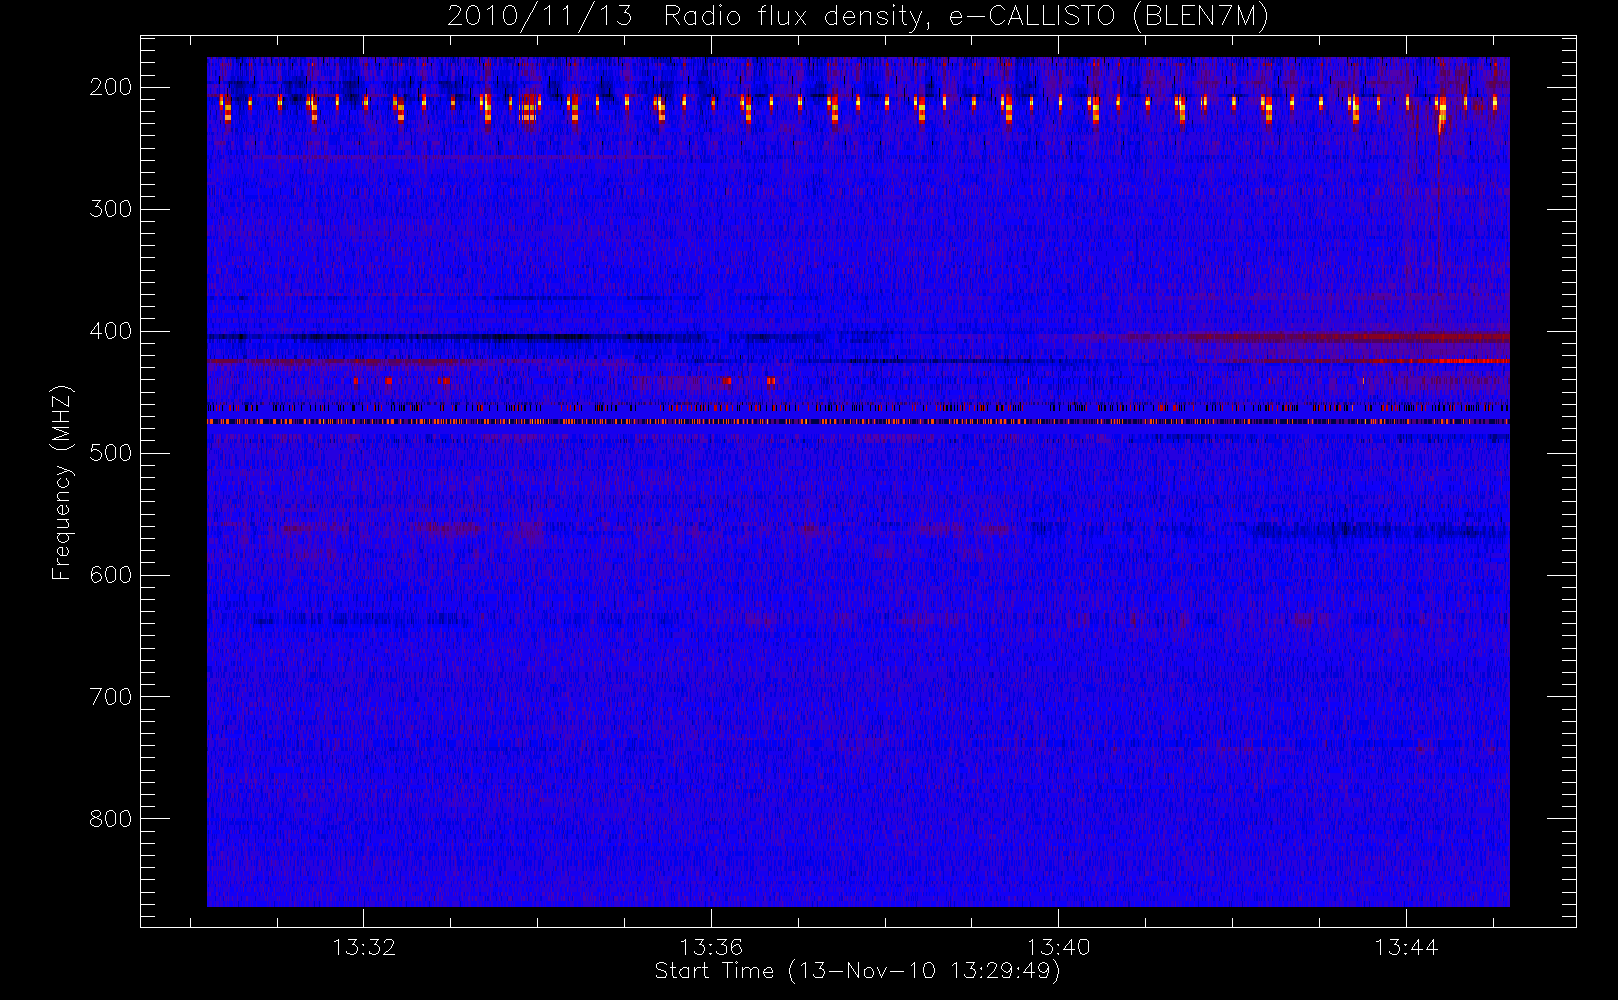Click the 200 frequency tick label
The width and height of the screenshot is (1618, 1000).
point(111,87)
